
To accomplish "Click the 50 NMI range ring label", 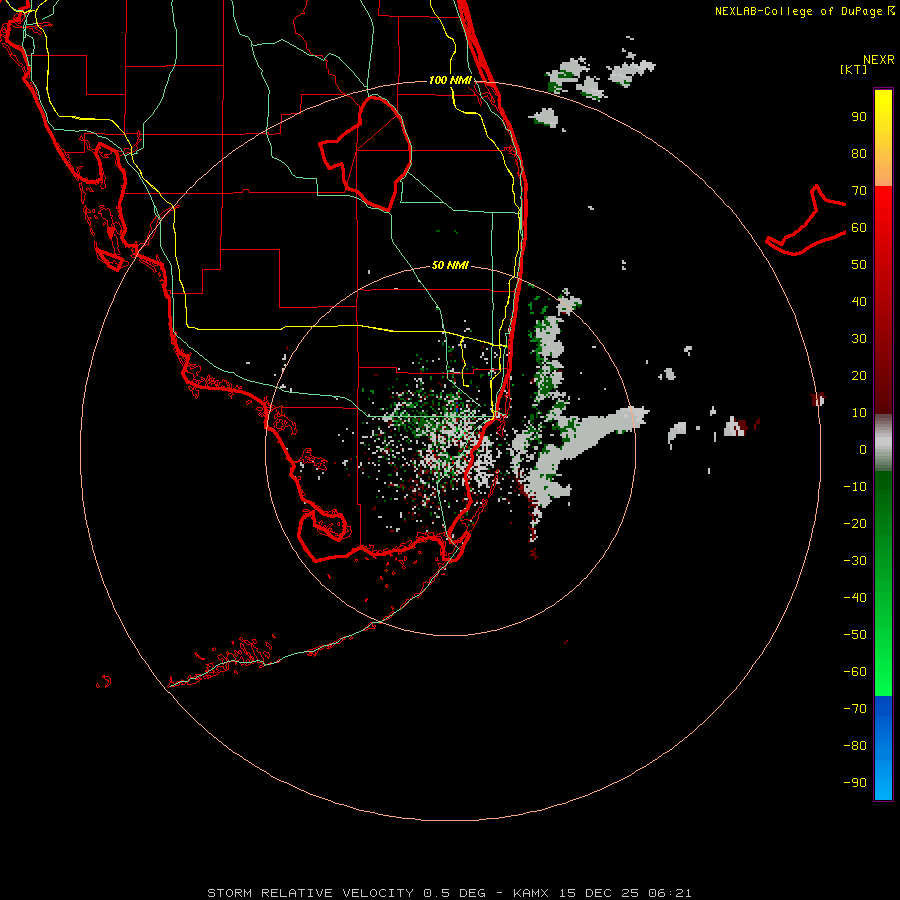I will [450, 265].
